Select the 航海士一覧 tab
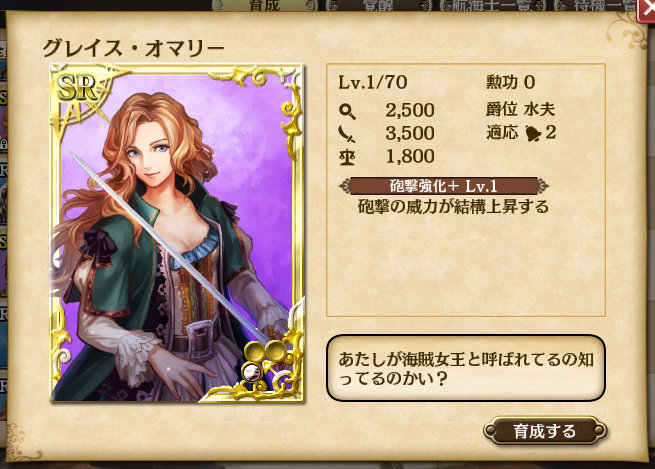This screenshot has width=655, height=469. click(x=492, y=5)
